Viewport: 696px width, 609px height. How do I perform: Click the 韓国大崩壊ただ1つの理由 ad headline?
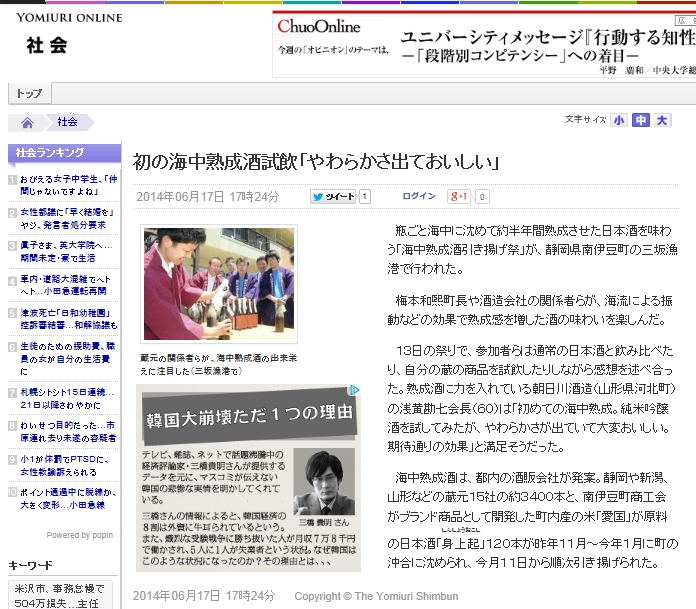click(x=249, y=415)
